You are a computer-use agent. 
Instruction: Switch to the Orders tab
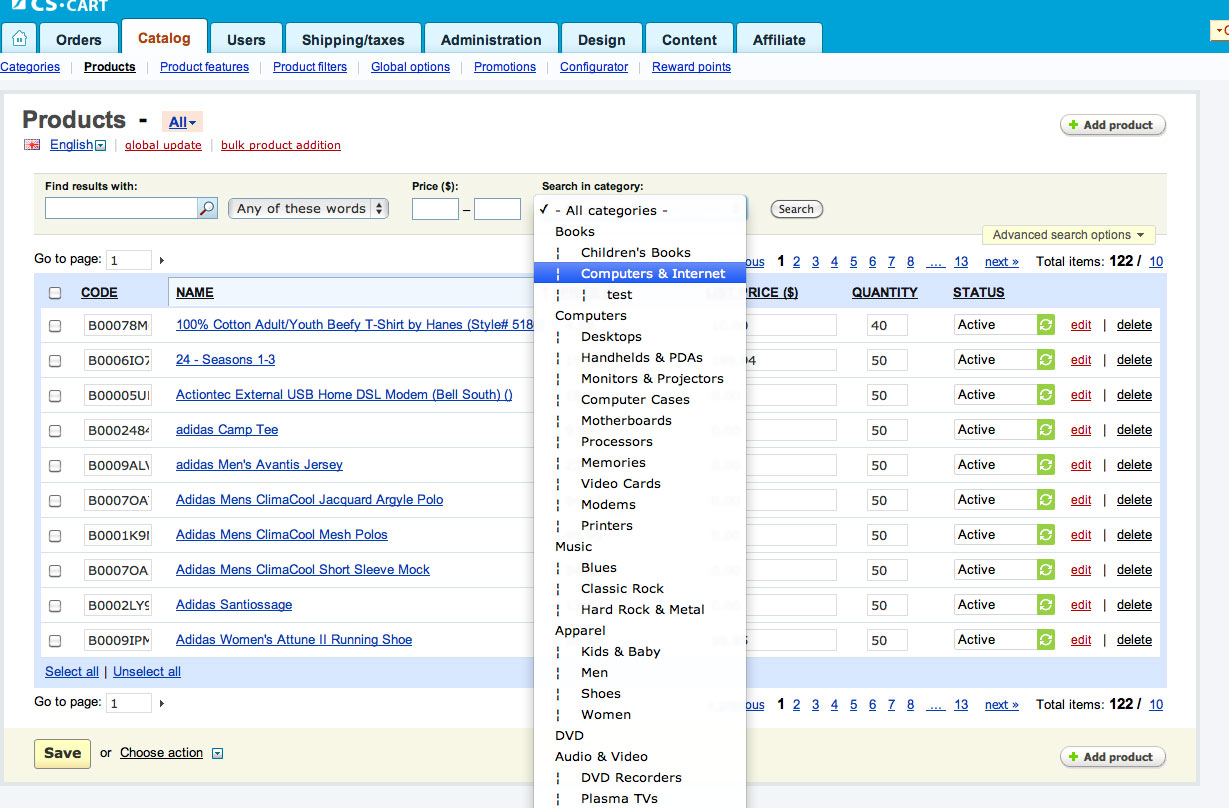tap(79, 39)
